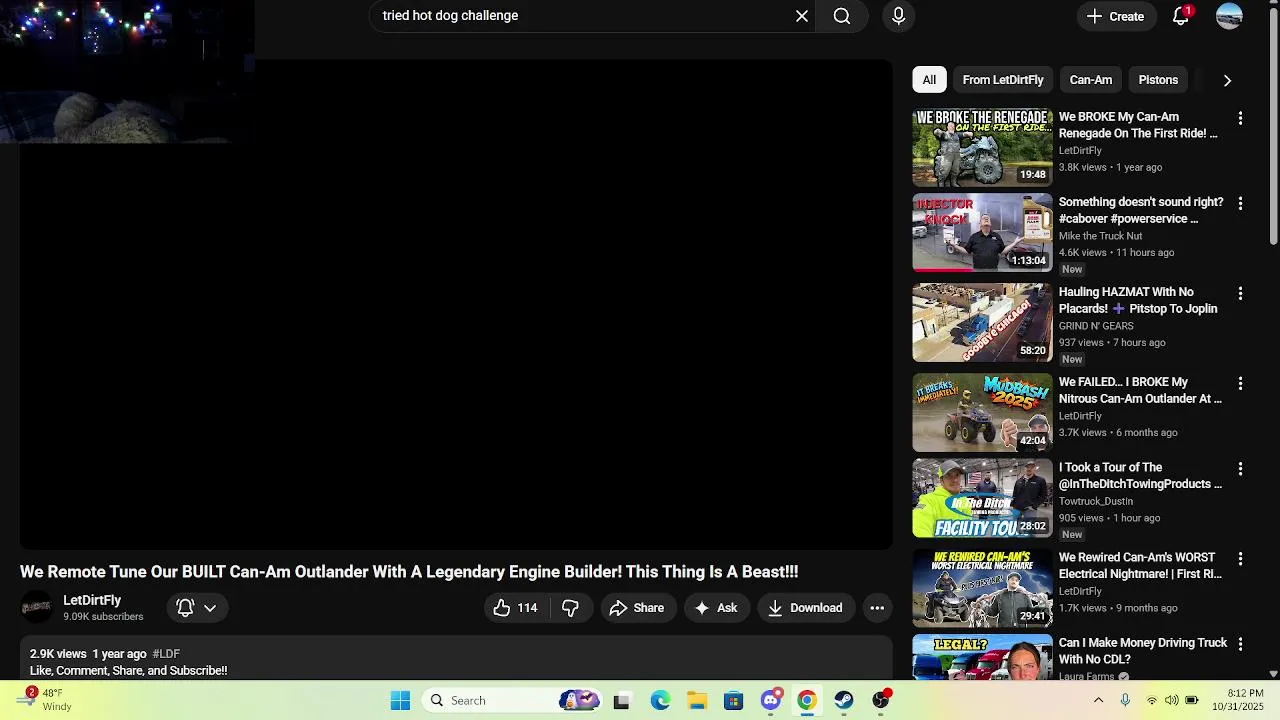The height and width of the screenshot is (720, 1280).
Task: Open options for 'Hauling HAZMAT With No Placards' video
Action: 1240,293
